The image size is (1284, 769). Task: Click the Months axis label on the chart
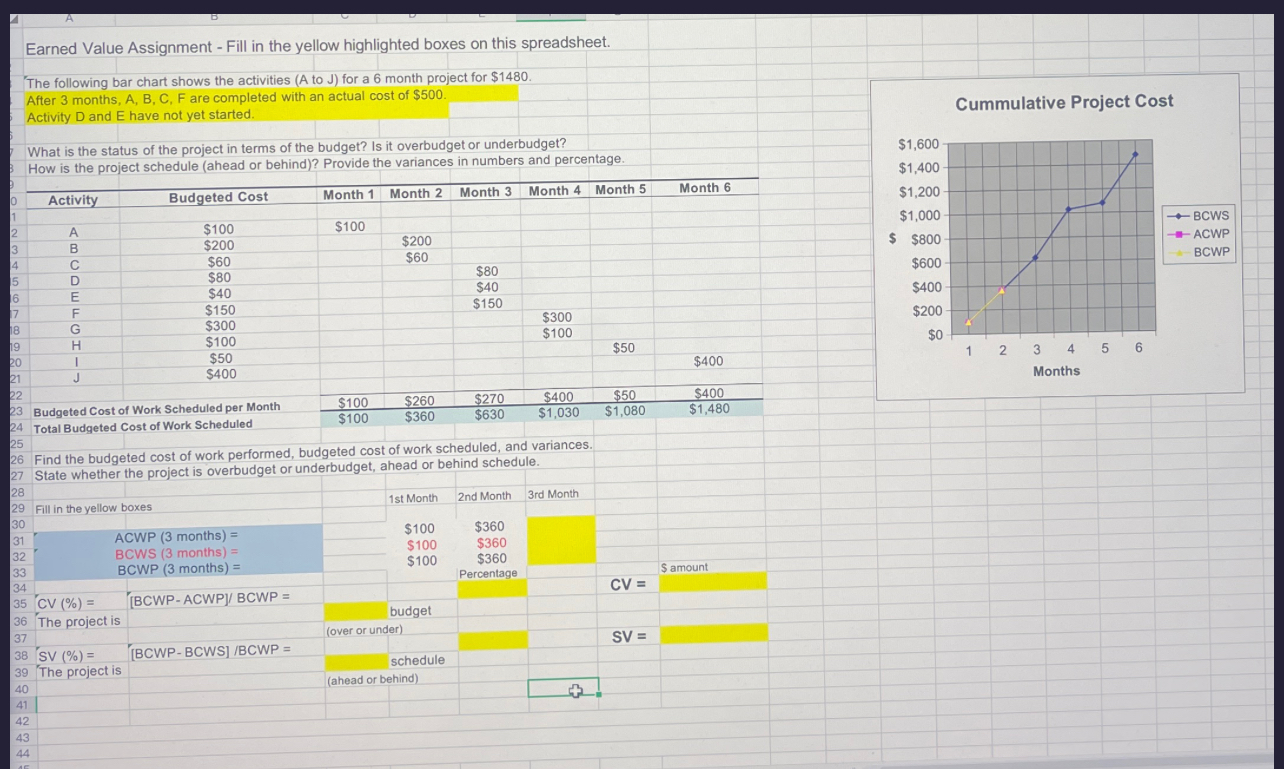click(1058, 371)
